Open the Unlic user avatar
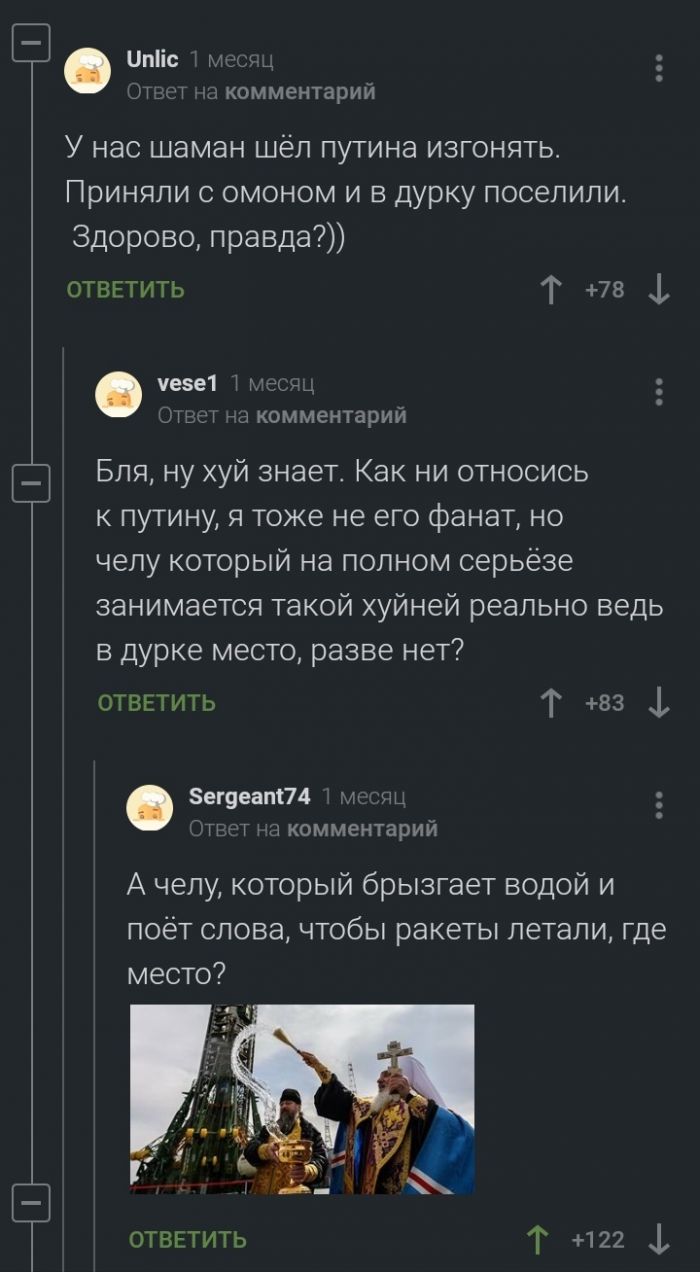Viewport: 700px width, 1272px height. click(88, 73)
